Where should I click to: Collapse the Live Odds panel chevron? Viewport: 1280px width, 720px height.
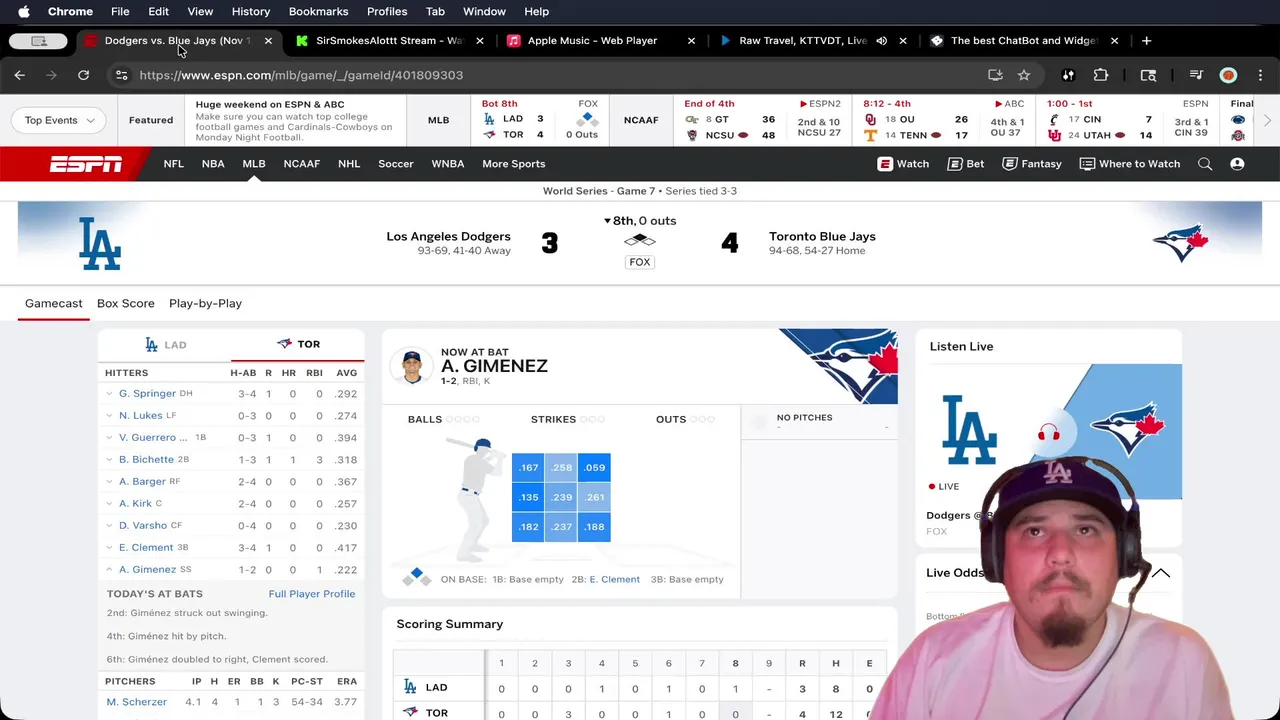click(x=1161, y=573)
